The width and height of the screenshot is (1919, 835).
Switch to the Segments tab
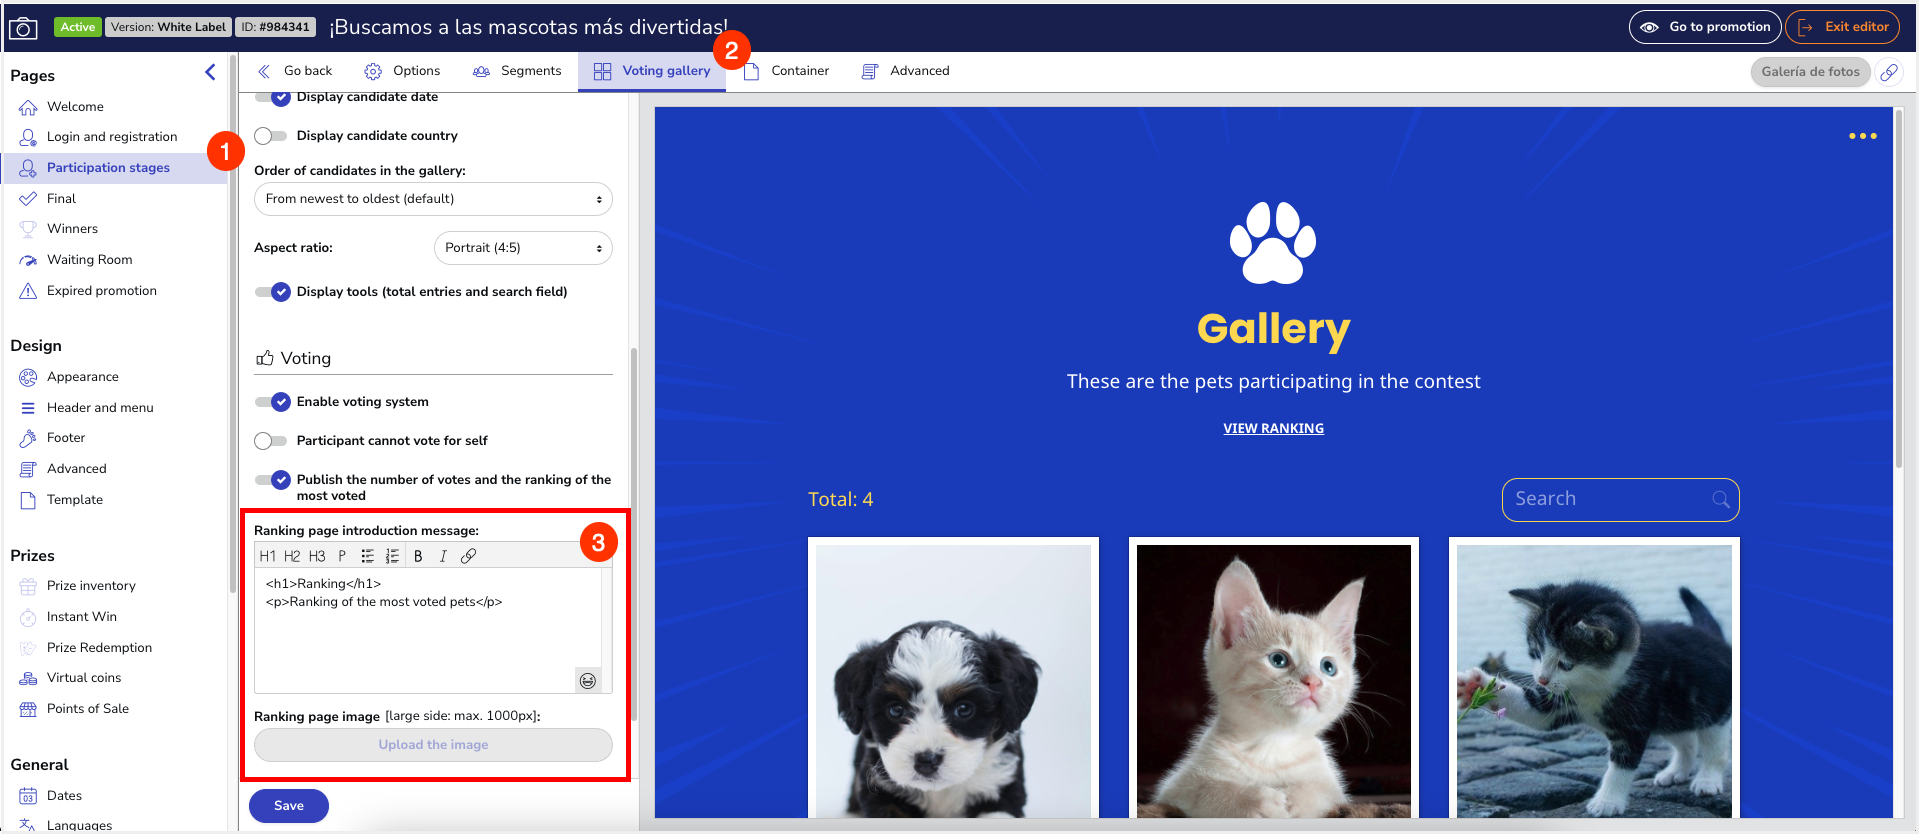517,71
